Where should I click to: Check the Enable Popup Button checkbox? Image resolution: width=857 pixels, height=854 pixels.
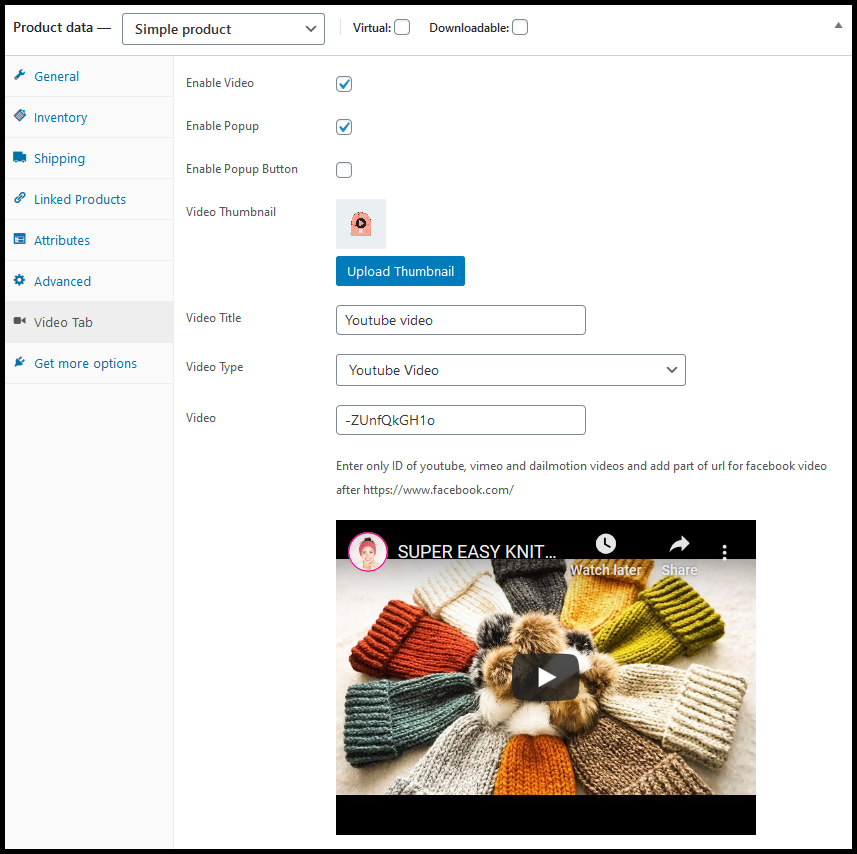click(x=344, y=170)
